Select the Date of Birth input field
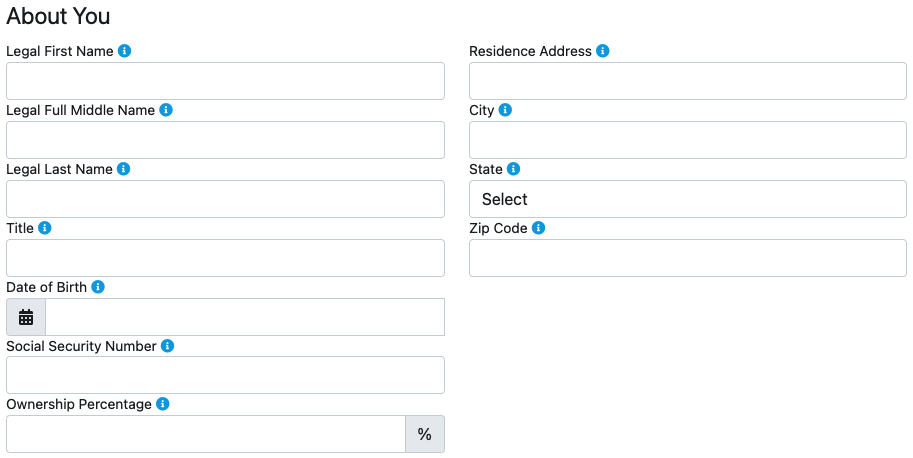Screen dimensions: 913x458 245,317
